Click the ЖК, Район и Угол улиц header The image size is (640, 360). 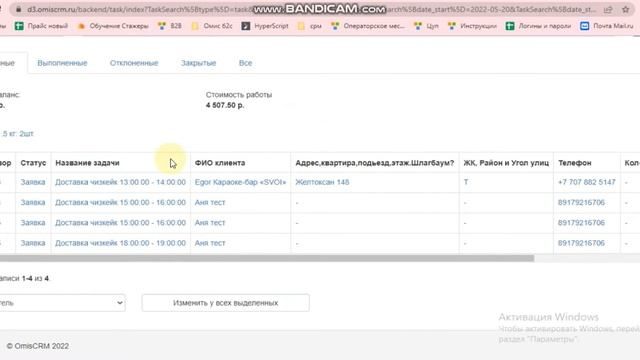506,162
